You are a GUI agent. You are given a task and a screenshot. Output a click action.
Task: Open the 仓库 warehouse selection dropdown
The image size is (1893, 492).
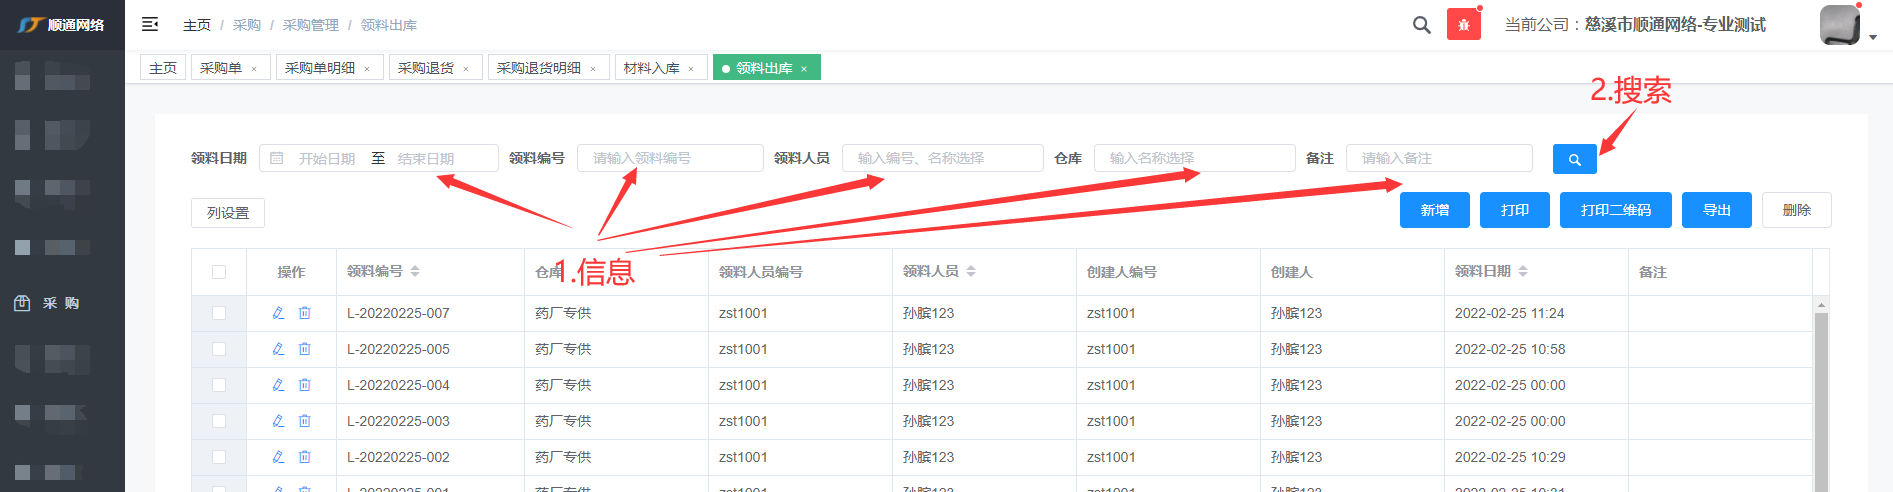click(x=1194, y=158)
